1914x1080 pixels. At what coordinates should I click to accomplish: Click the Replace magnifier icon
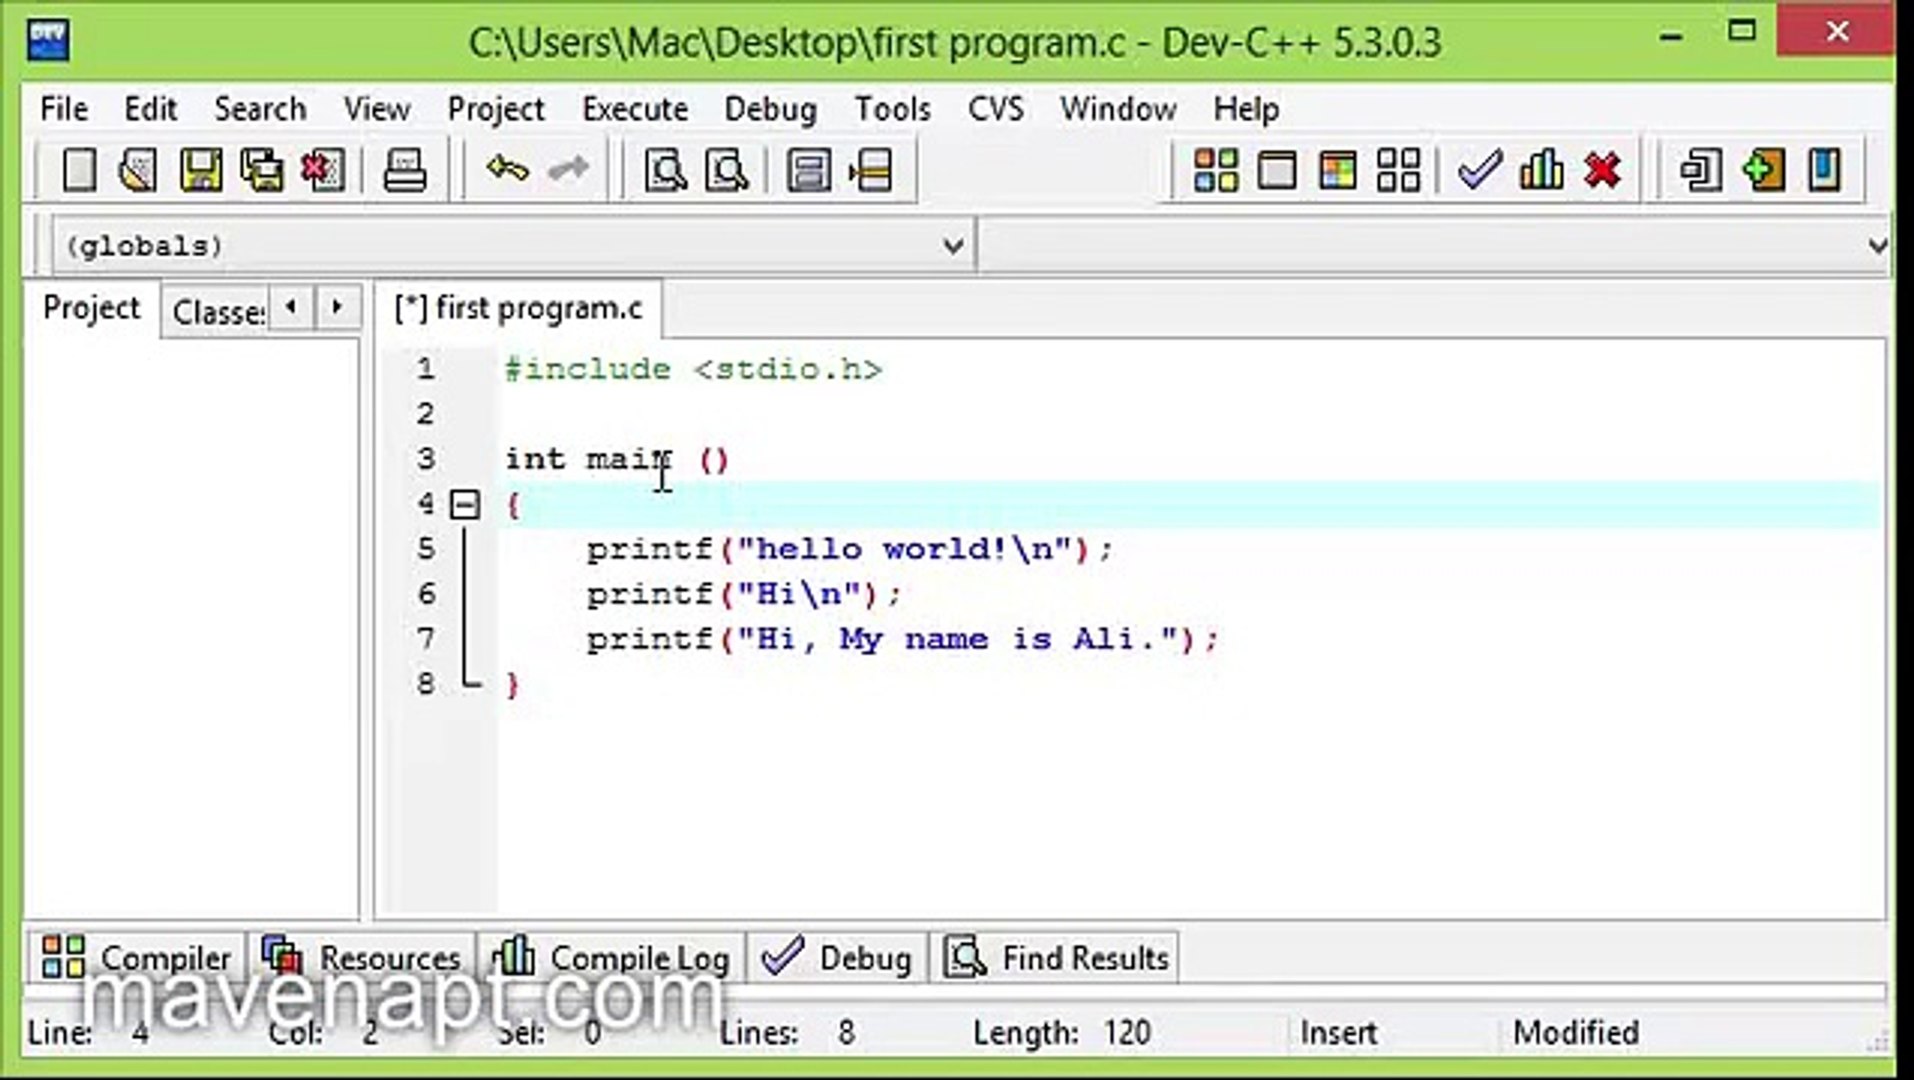727,170
